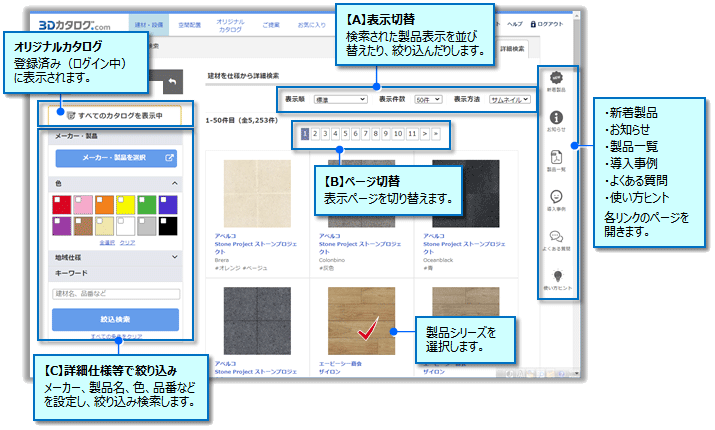Click the last page » button
This screenshot has width=715, height=430.
click(x=436, y=134)
